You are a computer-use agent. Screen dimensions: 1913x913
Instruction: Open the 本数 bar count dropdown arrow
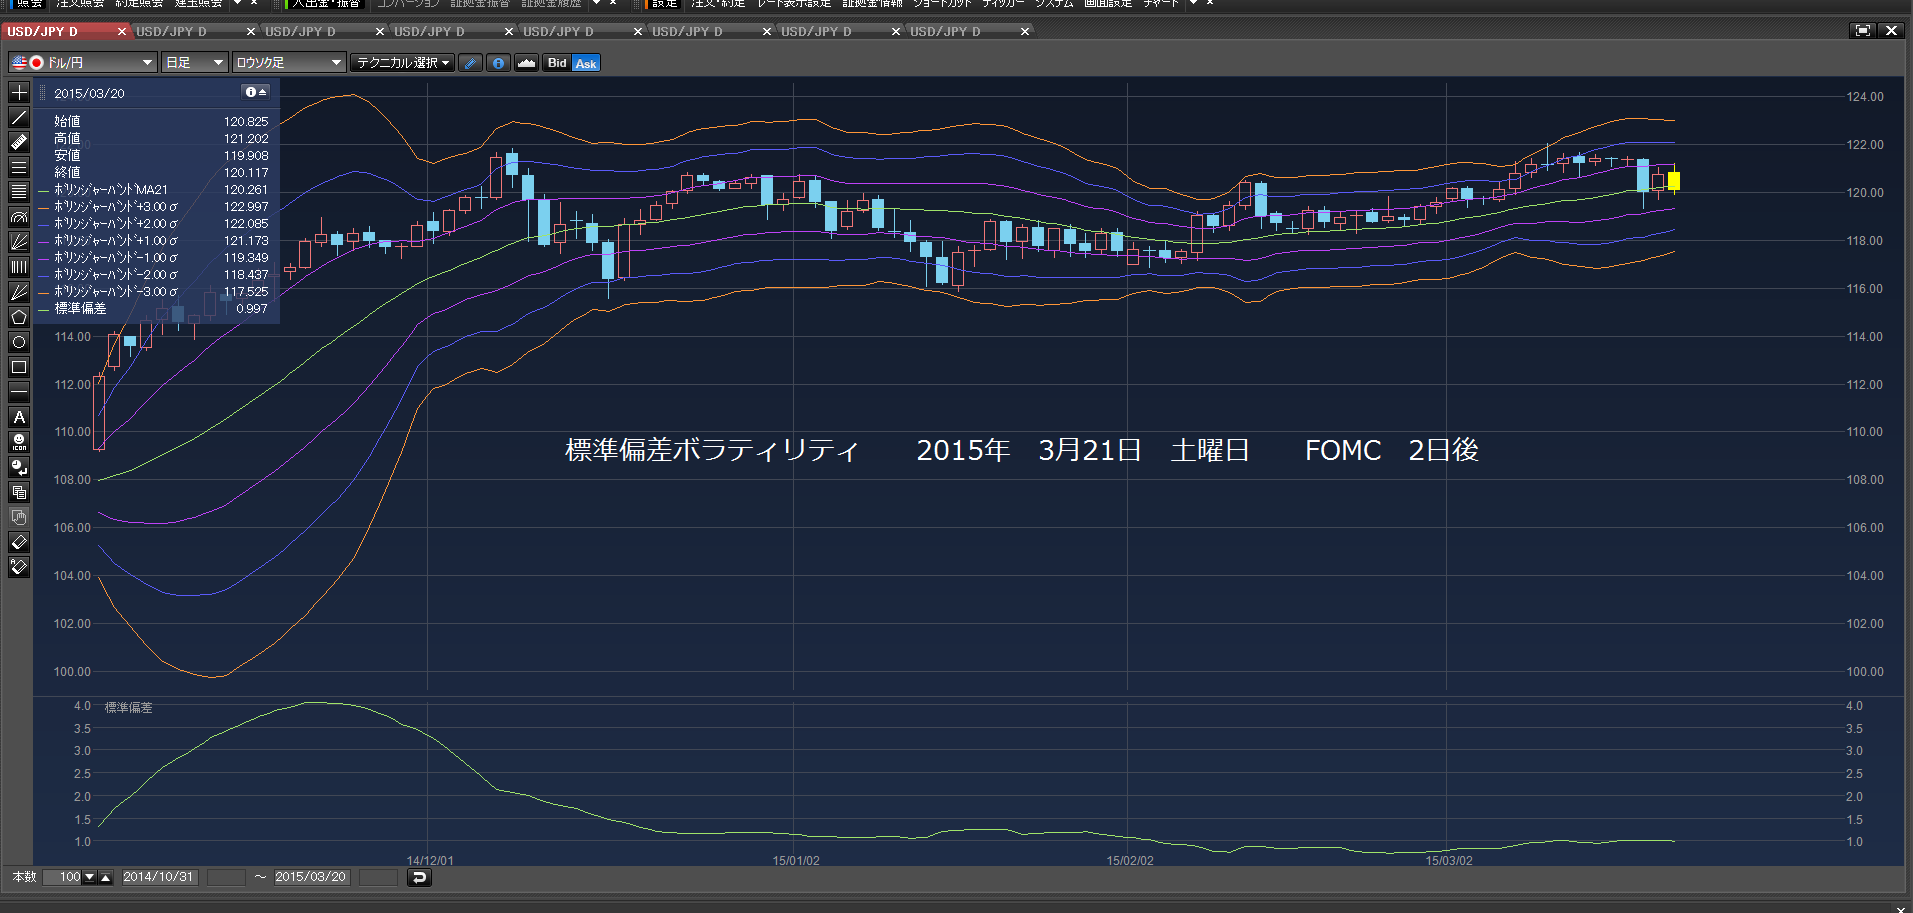[89, 877]
